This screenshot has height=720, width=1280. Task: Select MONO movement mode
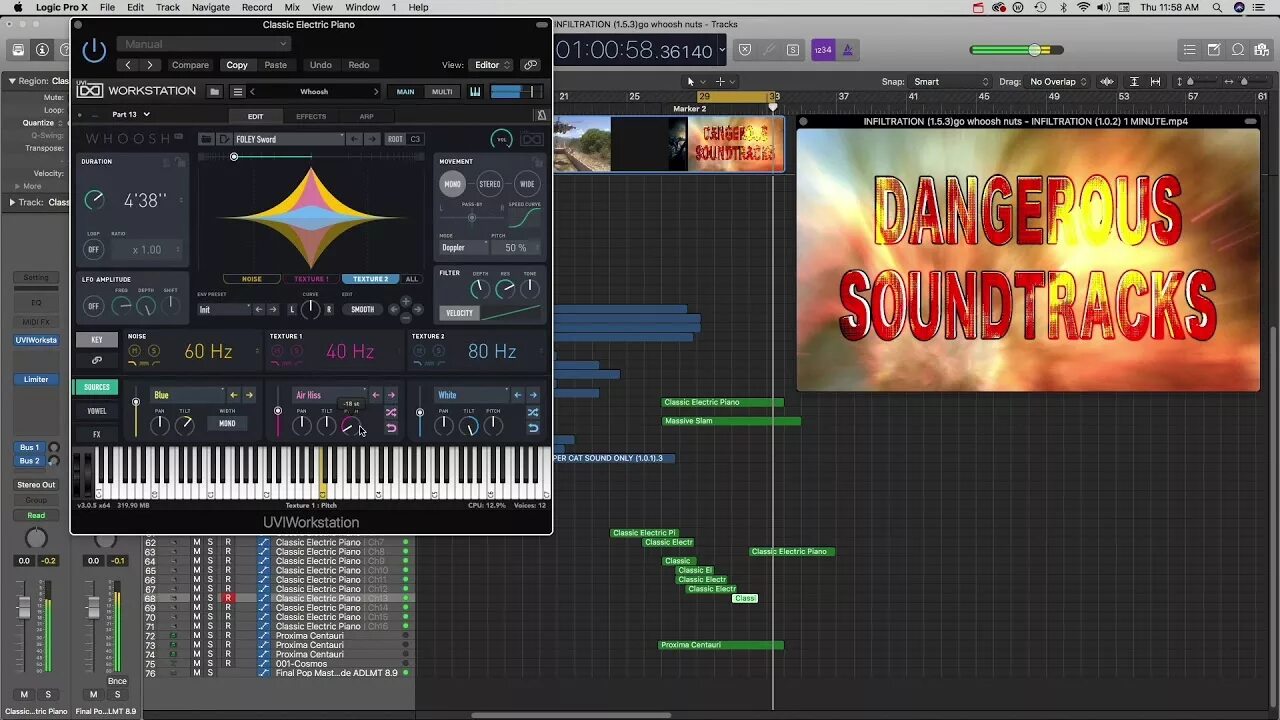453,184
